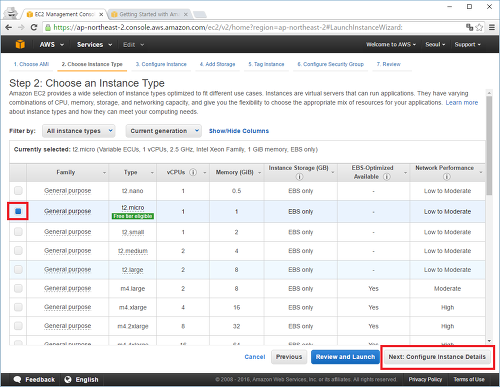This screenshot has width=500, height=387.
Task: Open the Seoul region dropdown
Action: [x=435, y=44]
